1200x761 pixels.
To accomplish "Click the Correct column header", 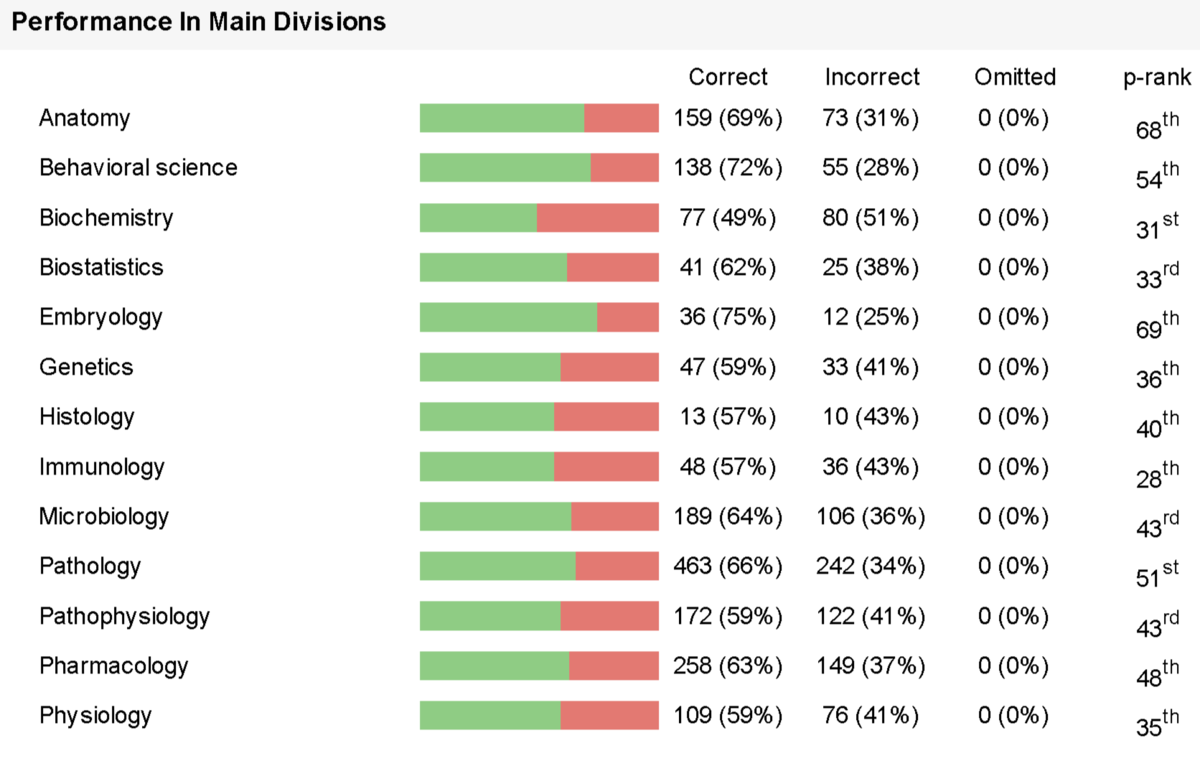I will click(x=728, y=77).
